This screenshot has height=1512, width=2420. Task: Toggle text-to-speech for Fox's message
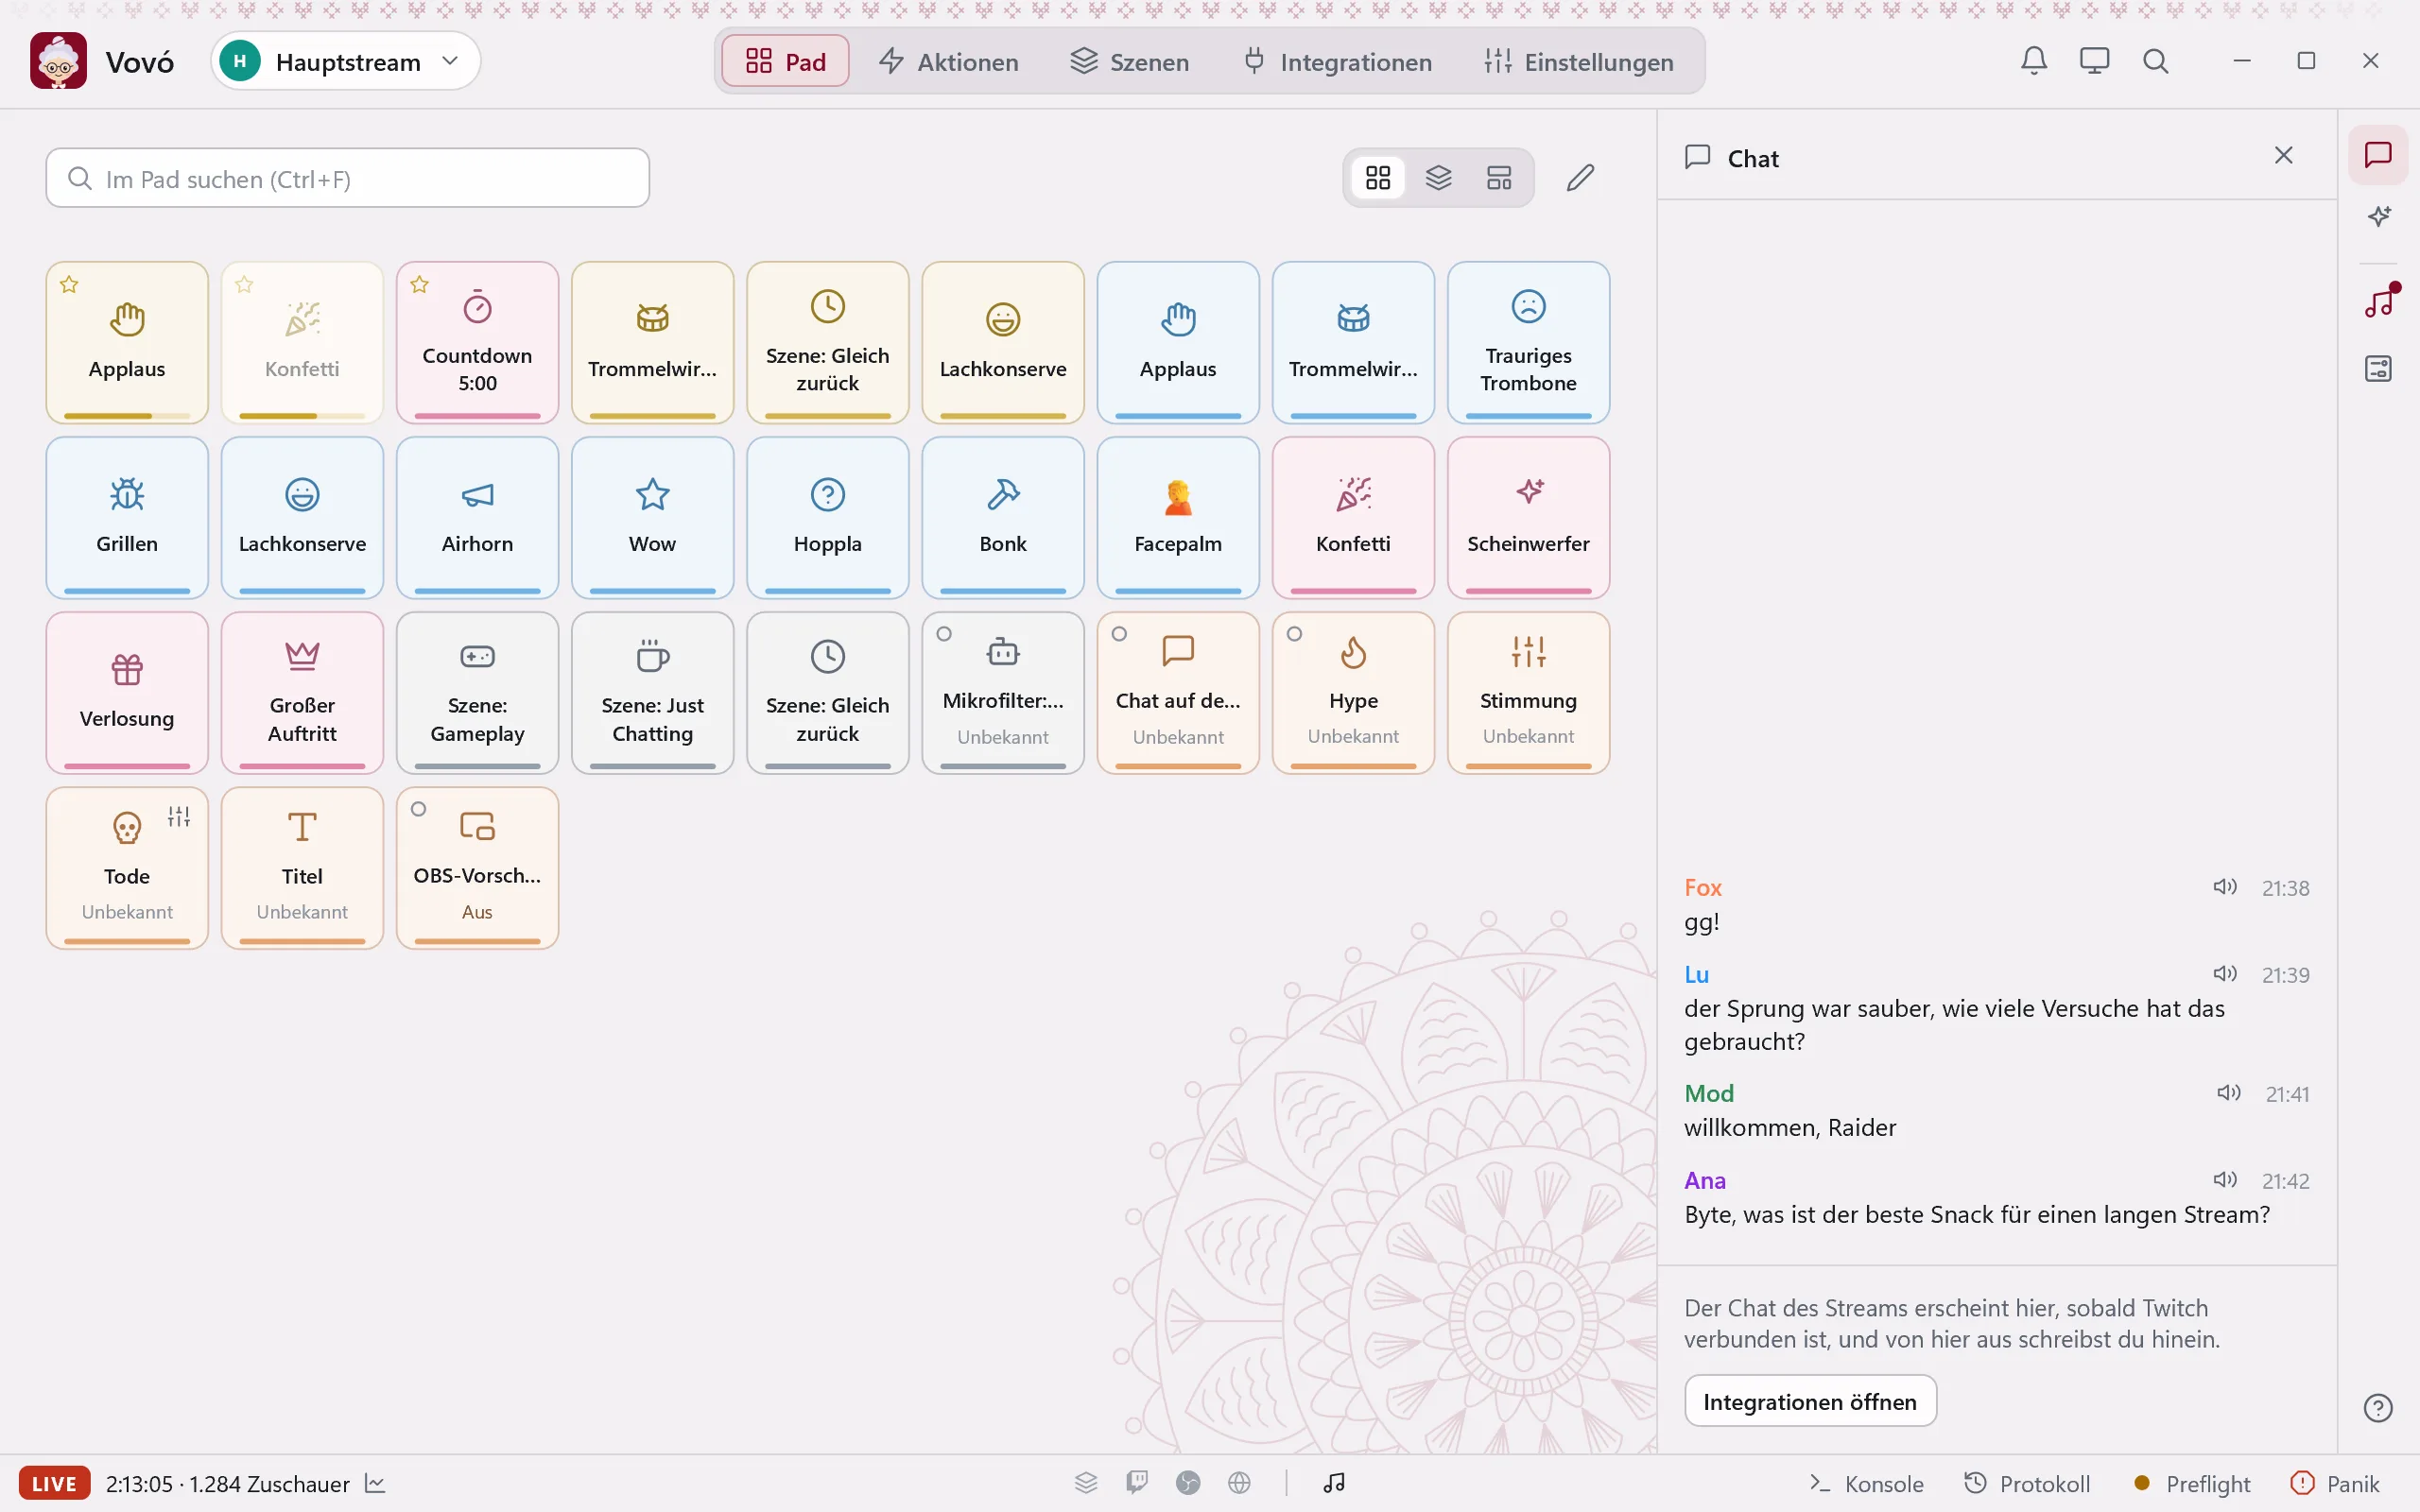pyautogui.click(x=2224, y=887)
